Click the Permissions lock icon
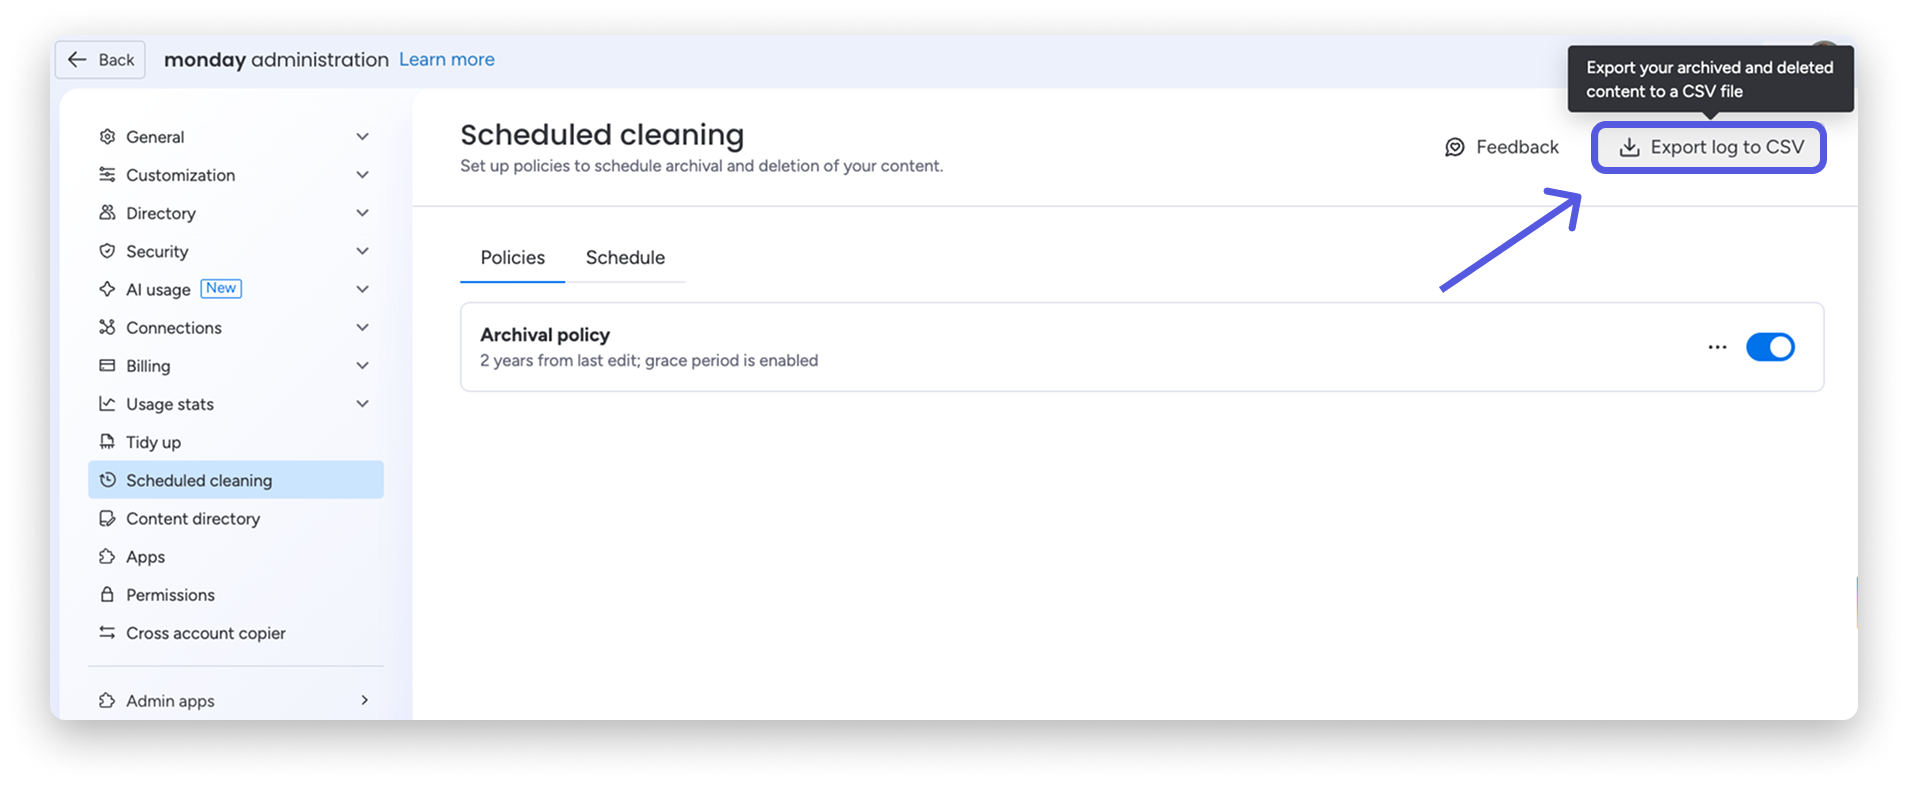 point(107,595)
